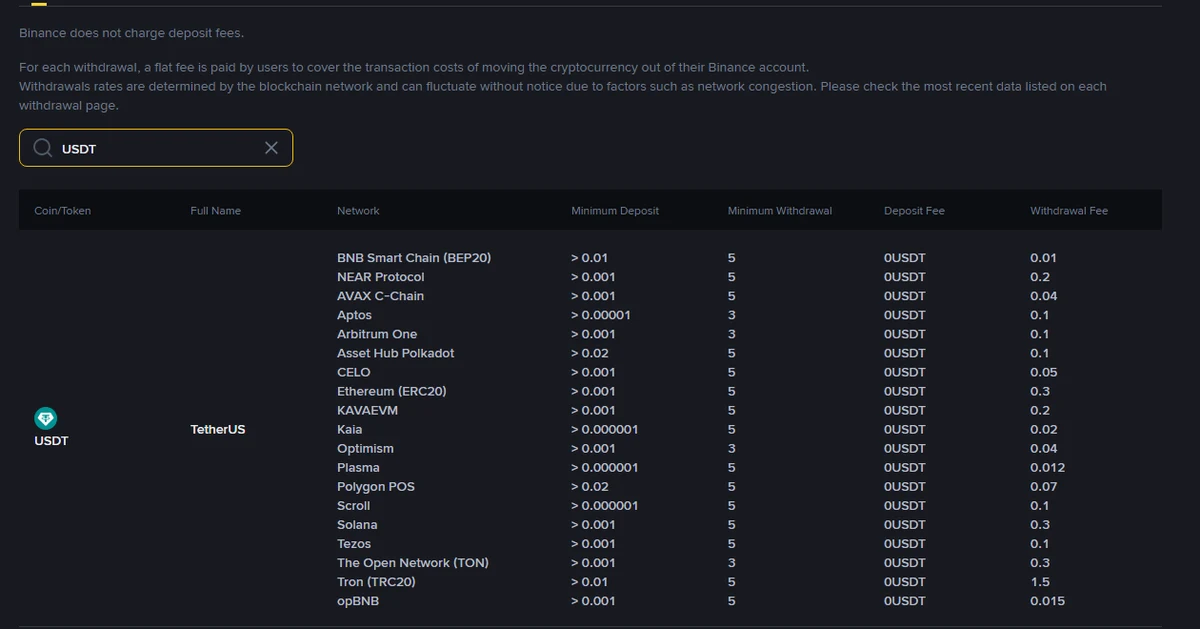Click the > 0.00001 minimum deposit for Aptos
The height and width of the screenshot is (629, 1200).
pyautogui.click(x=600, y=315)
